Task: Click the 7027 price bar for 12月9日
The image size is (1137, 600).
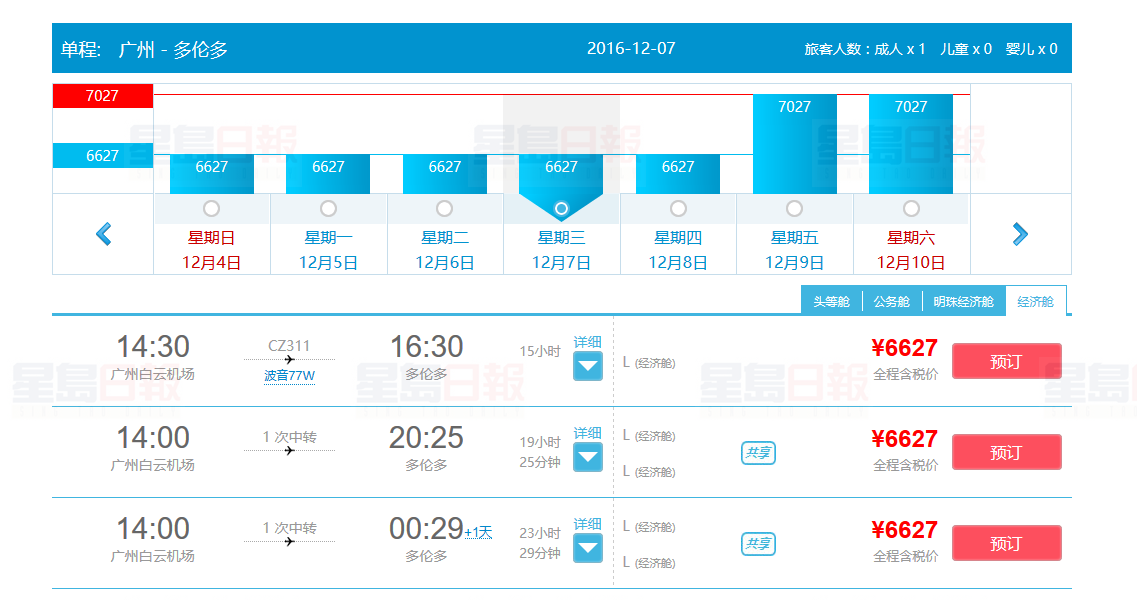Action: (794, 143)
